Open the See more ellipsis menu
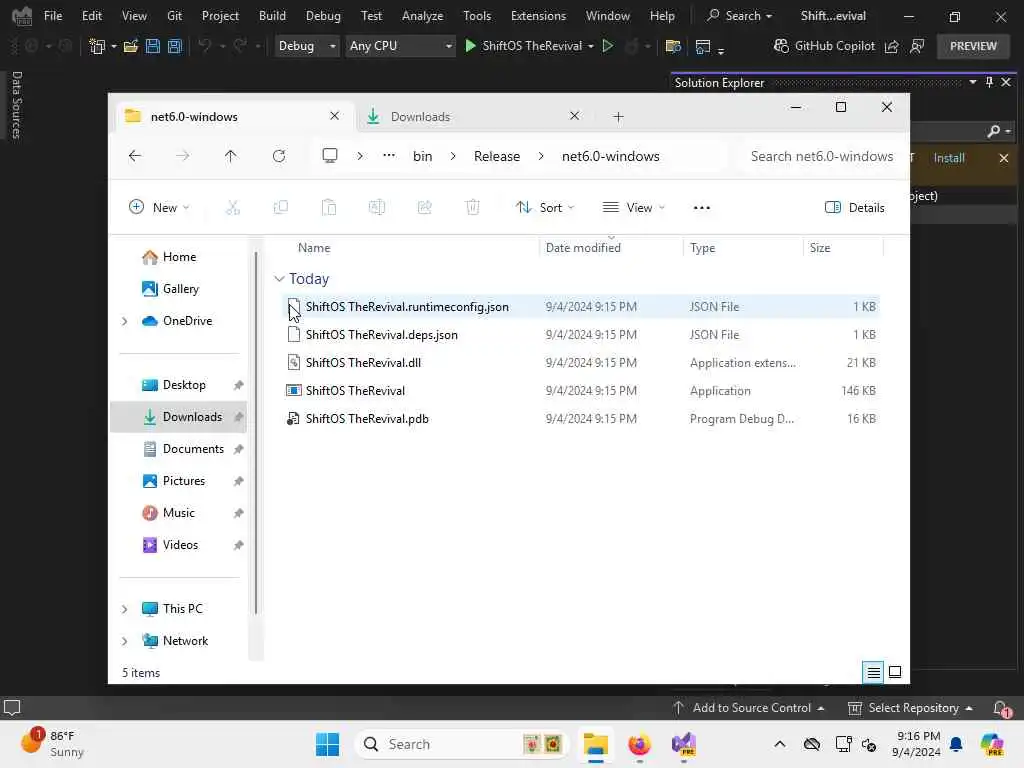Viewport: 1024px width, 768px height. (x=701, y=208)
